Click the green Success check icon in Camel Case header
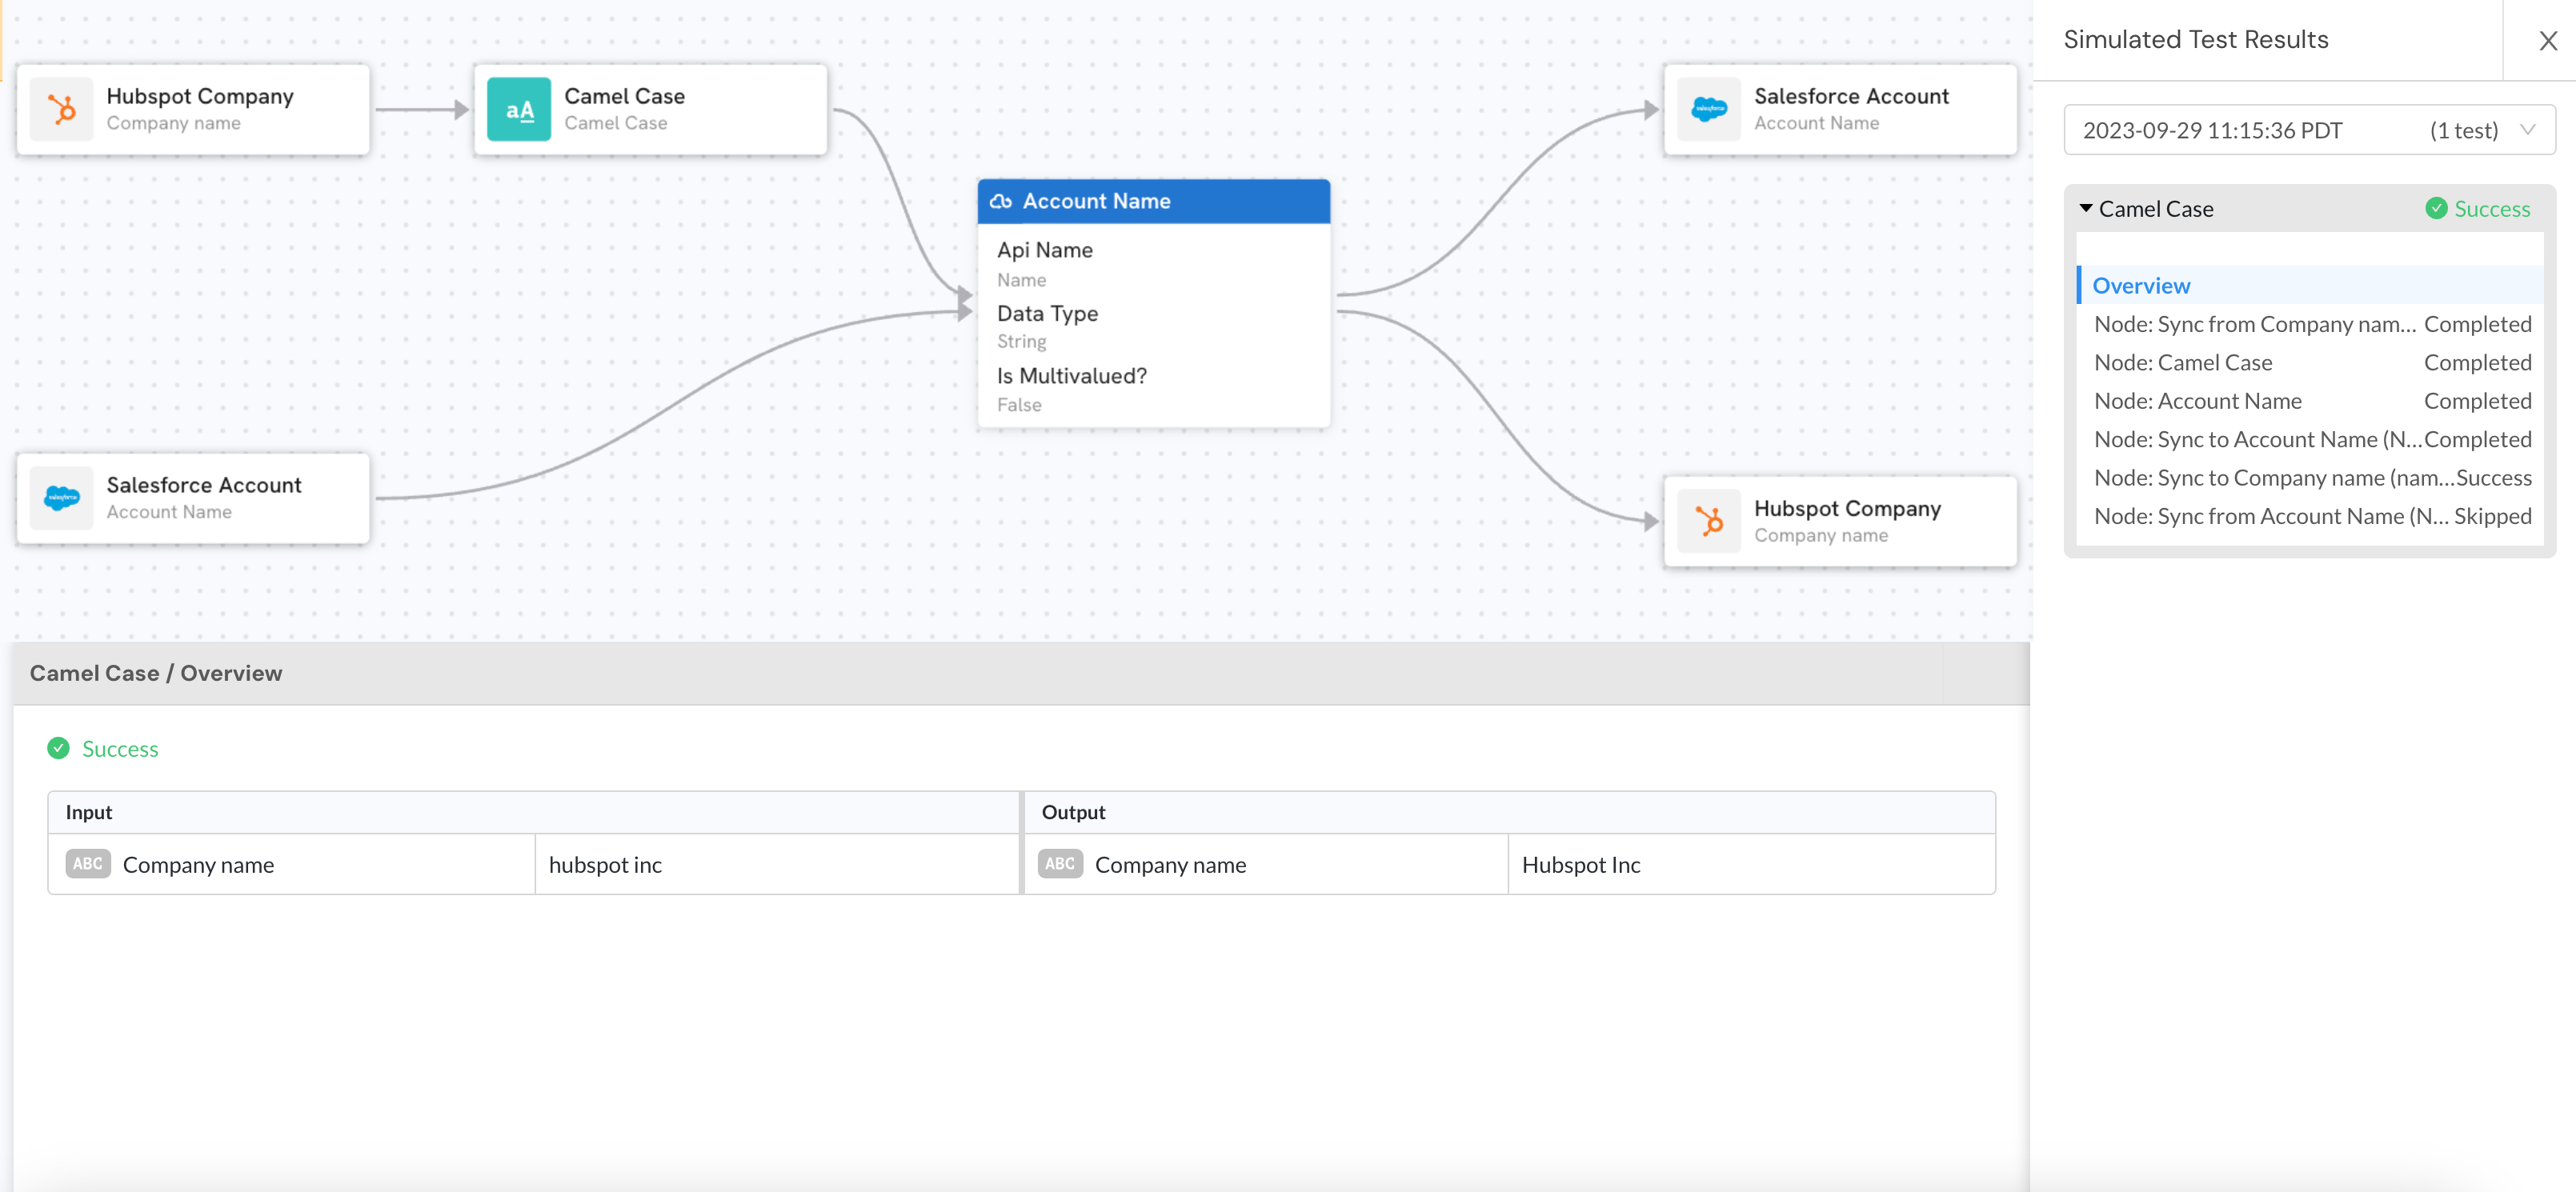 (x=2436, y=208)
